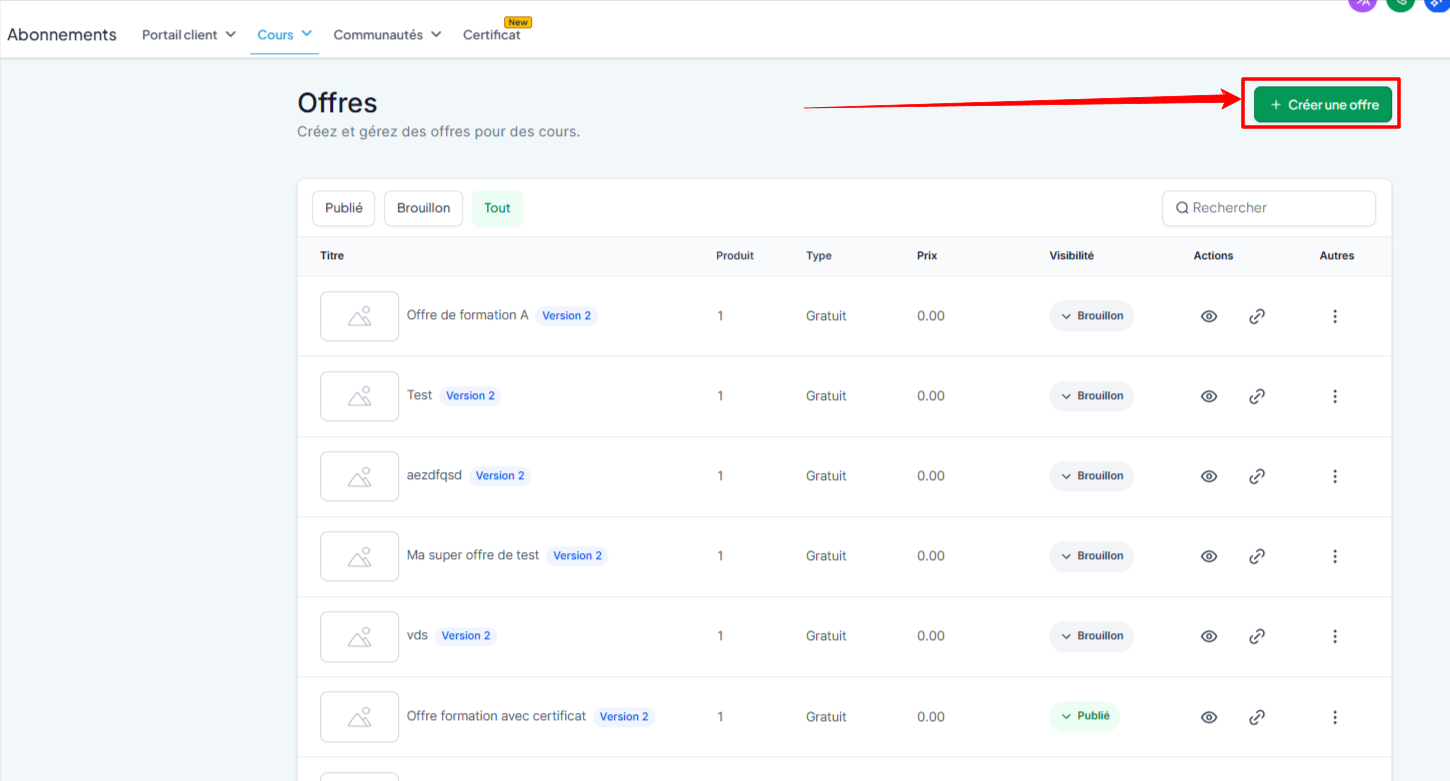Open the "vds" offer title
Image resolution: width=1450 pixels, height=781 pixels.
(x=417, y=635)
